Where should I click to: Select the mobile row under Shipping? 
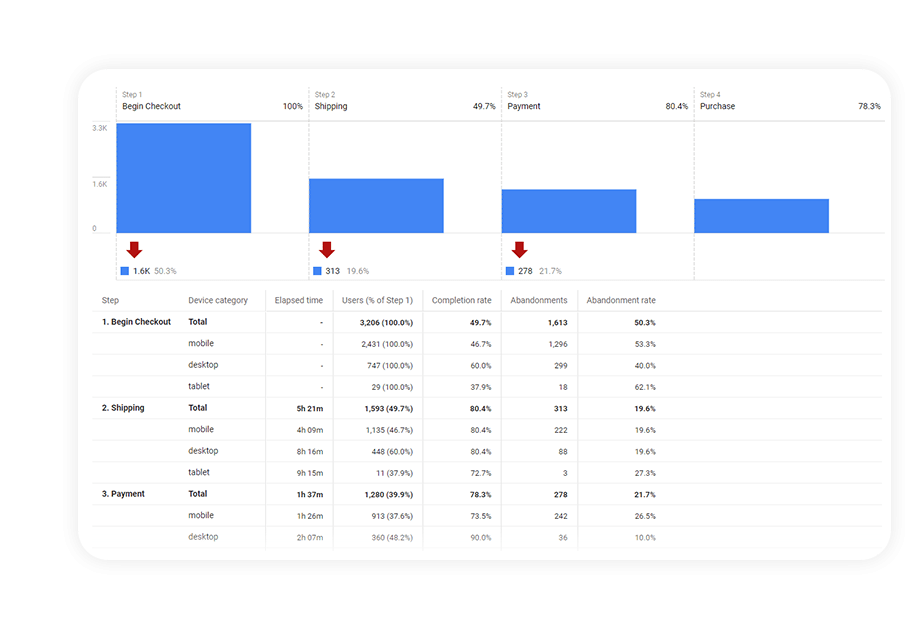201,429
